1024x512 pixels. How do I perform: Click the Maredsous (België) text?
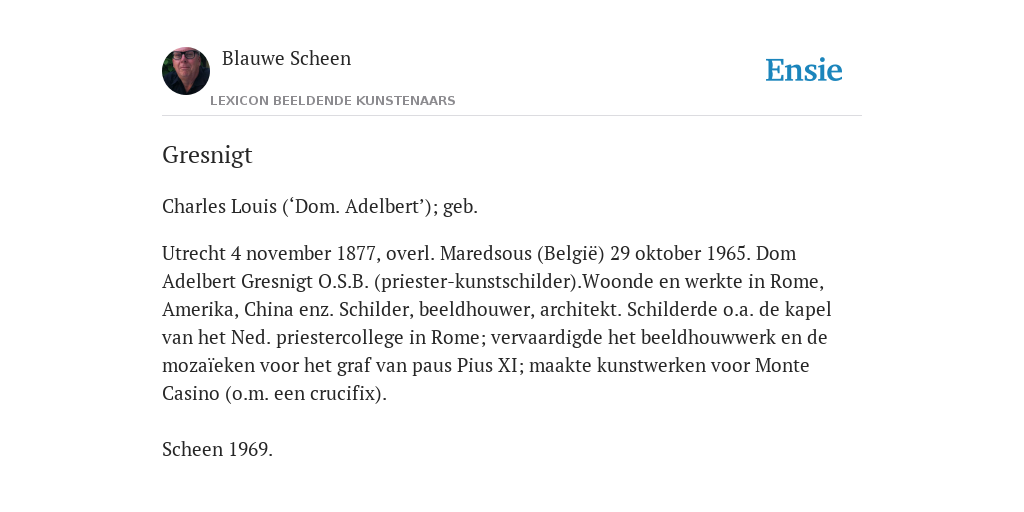coord(522,253)
